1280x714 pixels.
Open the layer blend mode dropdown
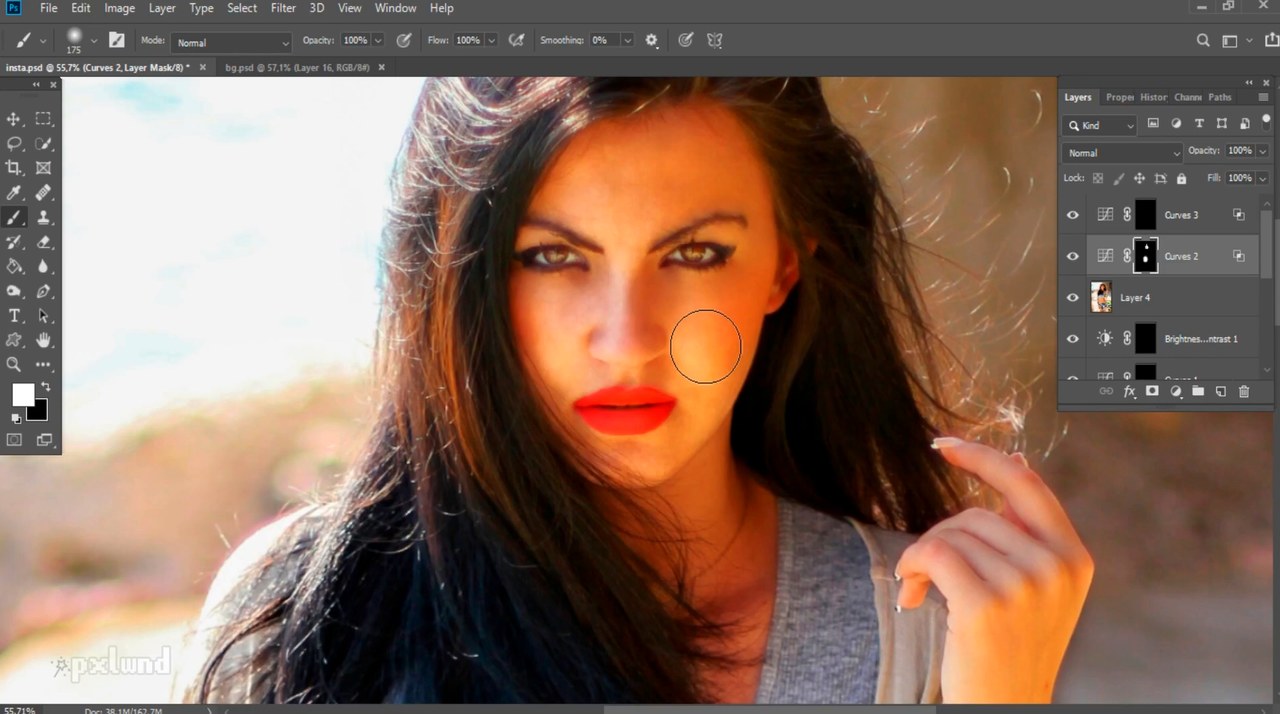pos(1122,153)
